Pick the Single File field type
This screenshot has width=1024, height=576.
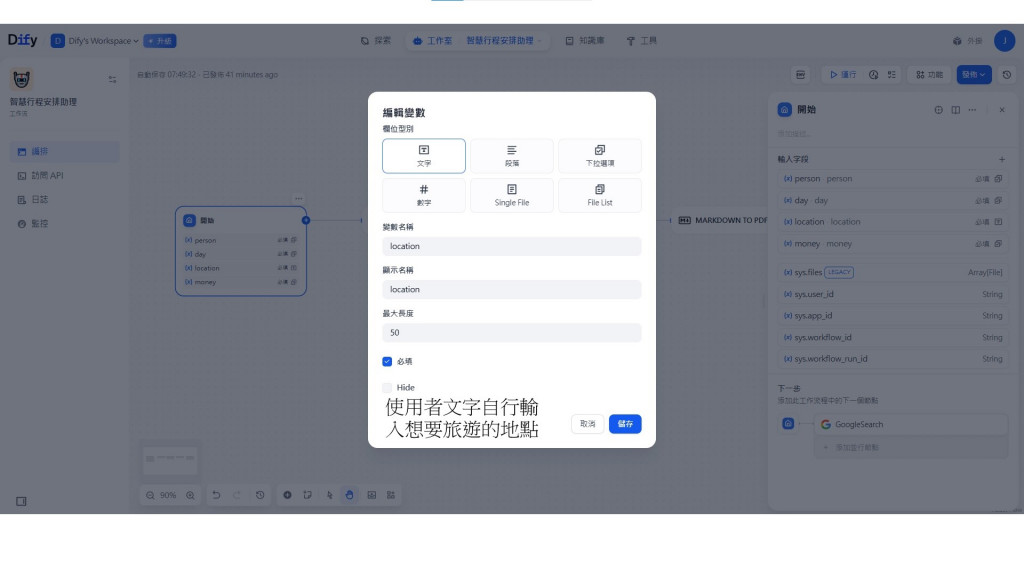point(511,195)
